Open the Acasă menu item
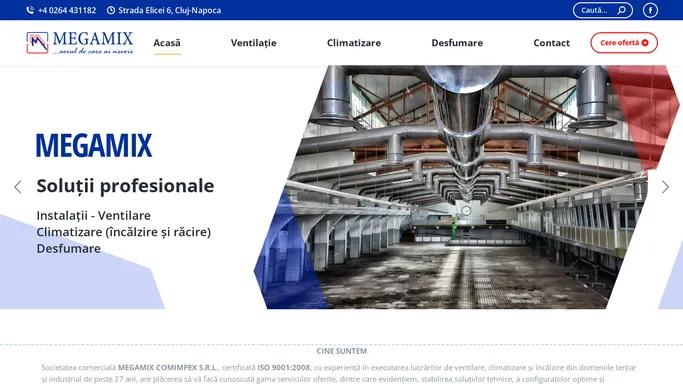This screenshot has width=683, height=384. [x=167, y=43]
